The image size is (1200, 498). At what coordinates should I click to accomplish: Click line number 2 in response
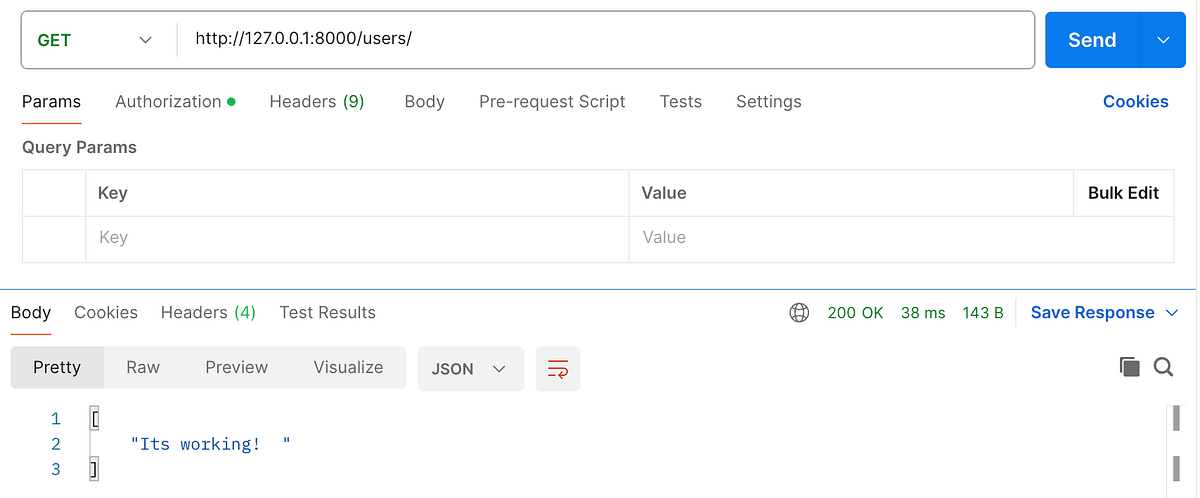point(56,444)
